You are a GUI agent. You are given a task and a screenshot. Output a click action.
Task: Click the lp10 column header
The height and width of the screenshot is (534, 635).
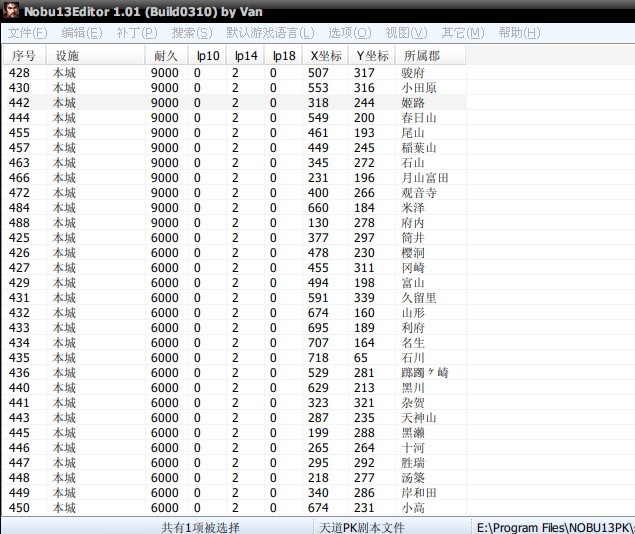pos(207,55)
